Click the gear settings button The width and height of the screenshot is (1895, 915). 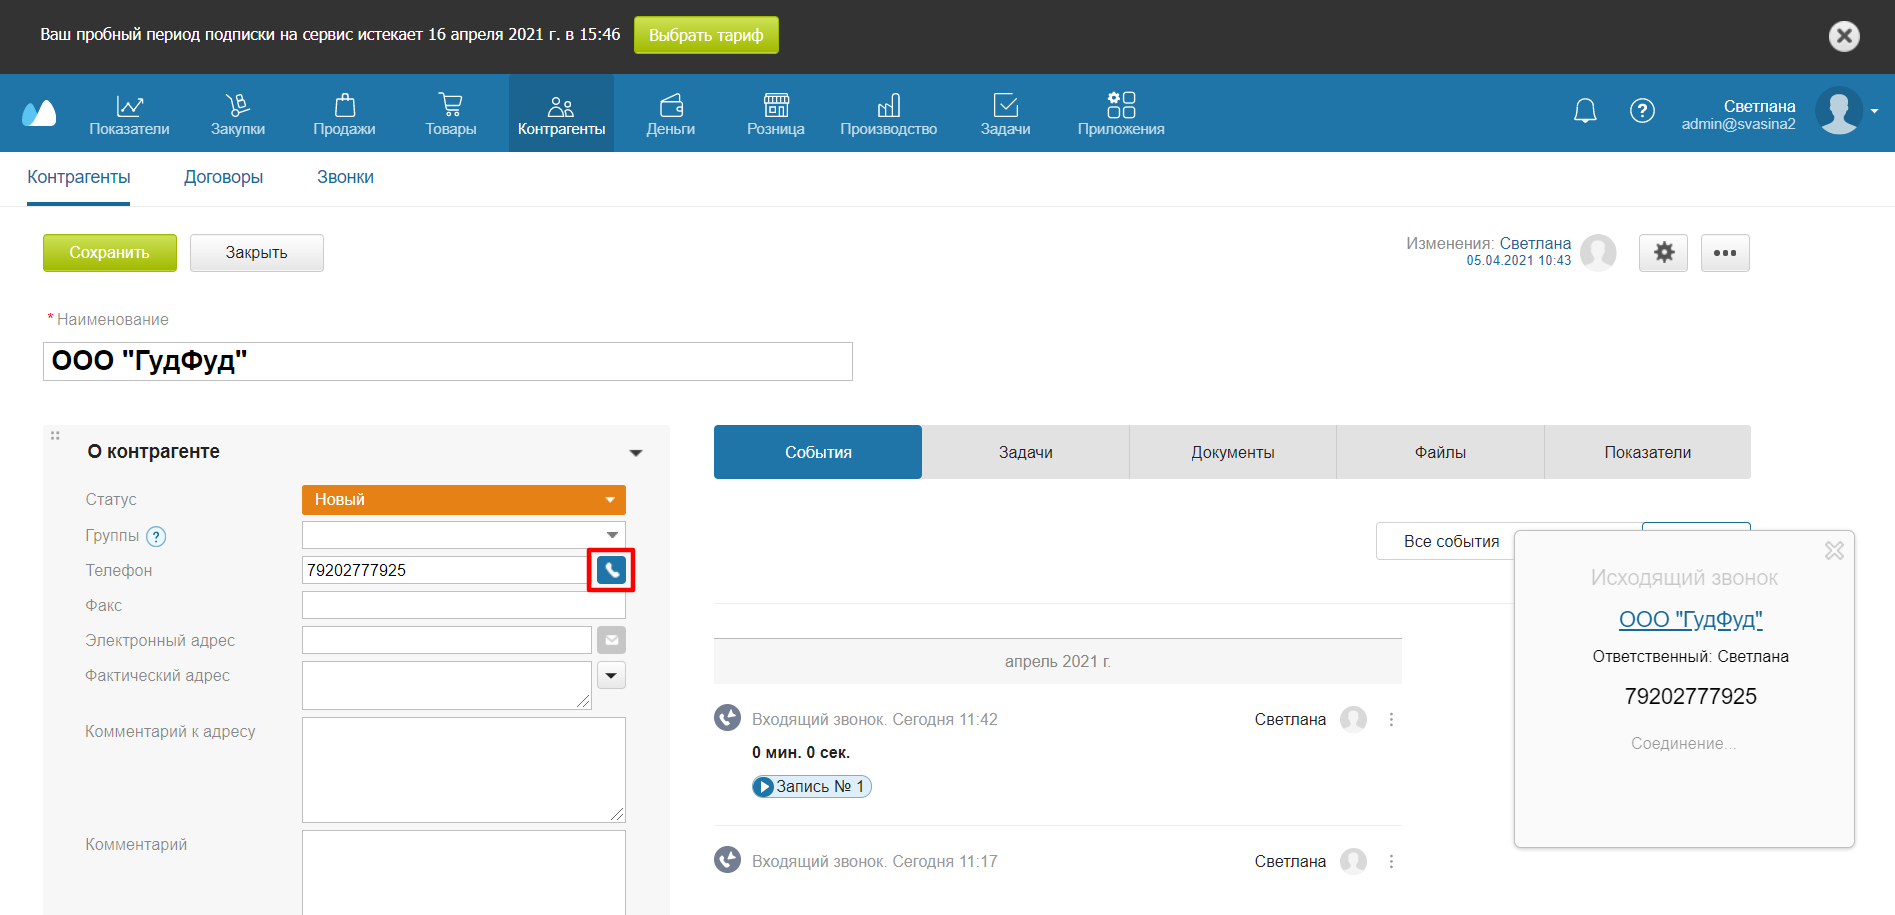[1663, 253]
